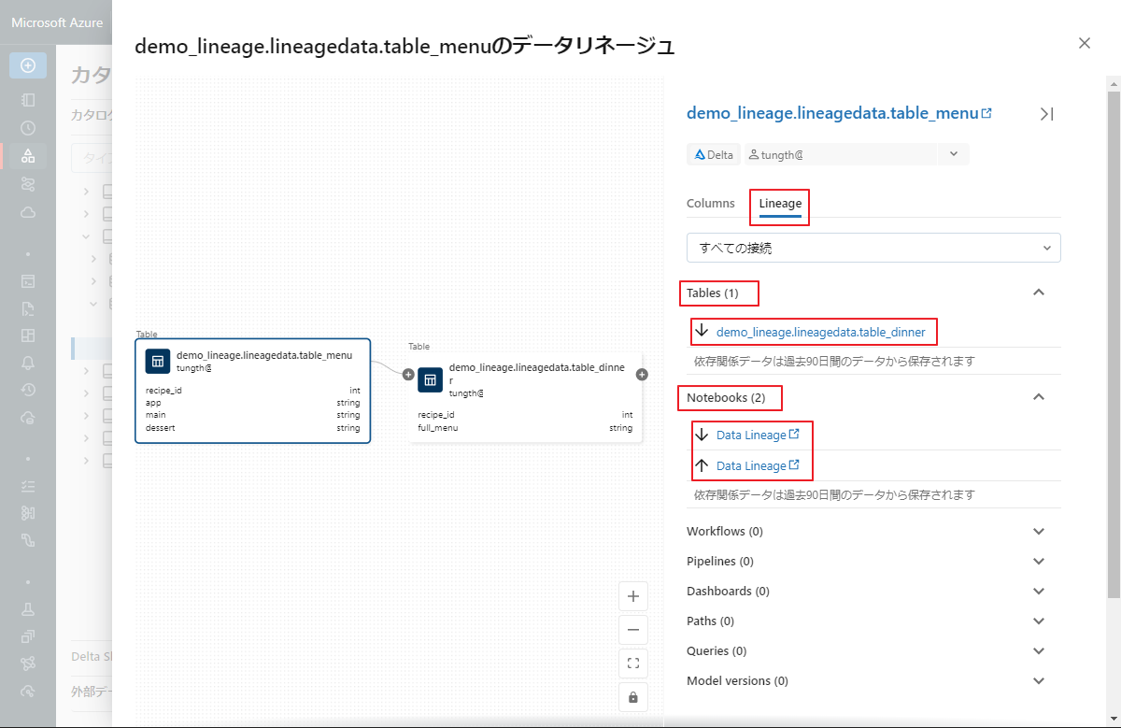Open the すべての接続 dropdown
The height and width of the screenshot is (728, 1121).
coord(873,248)
